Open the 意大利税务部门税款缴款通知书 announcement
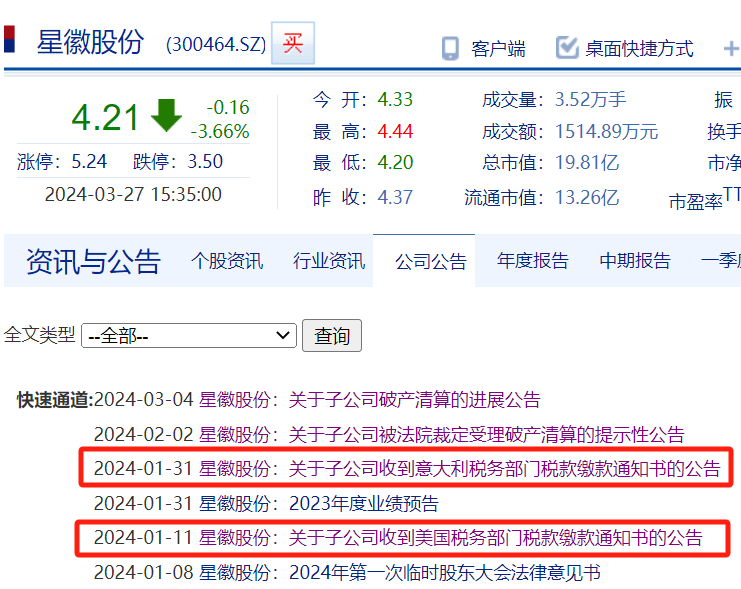Screen dimensions: 741x589 click(x=504, y=469)
